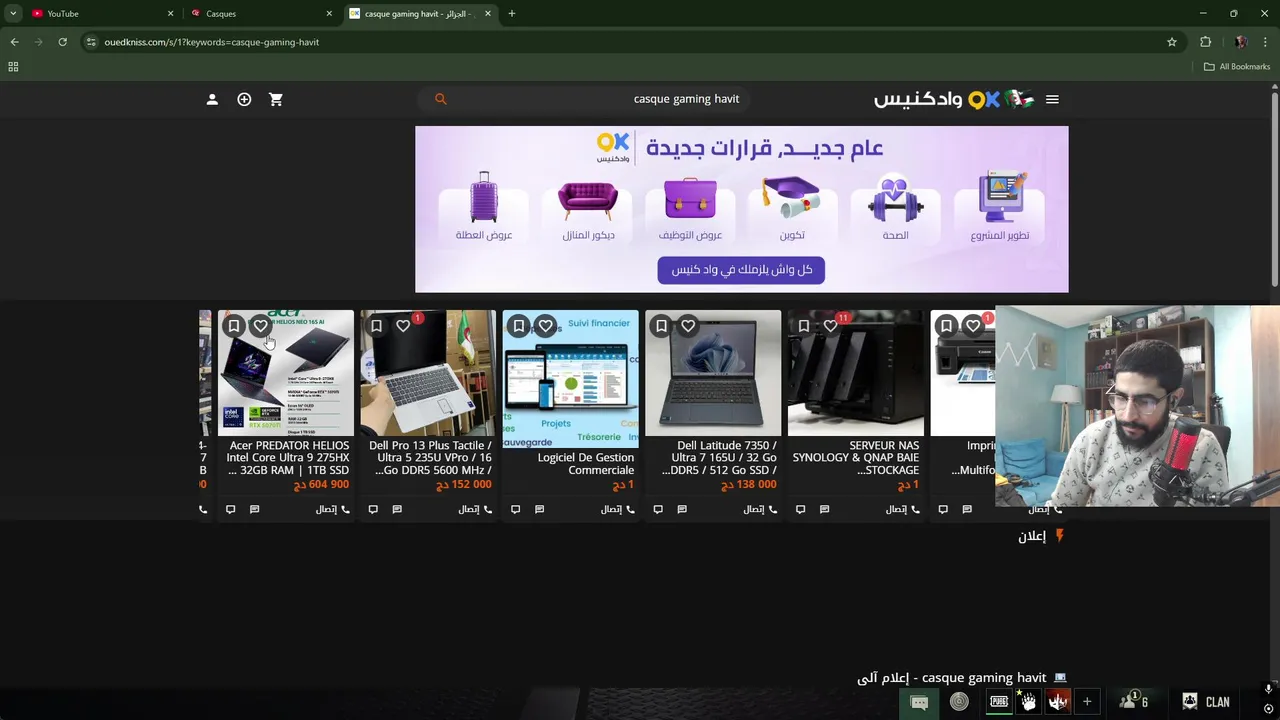Viewport: 1280px width, 720px height.
Task: Switch to the Casques tab
Action: pyautogui.click(x=260, y=14)
